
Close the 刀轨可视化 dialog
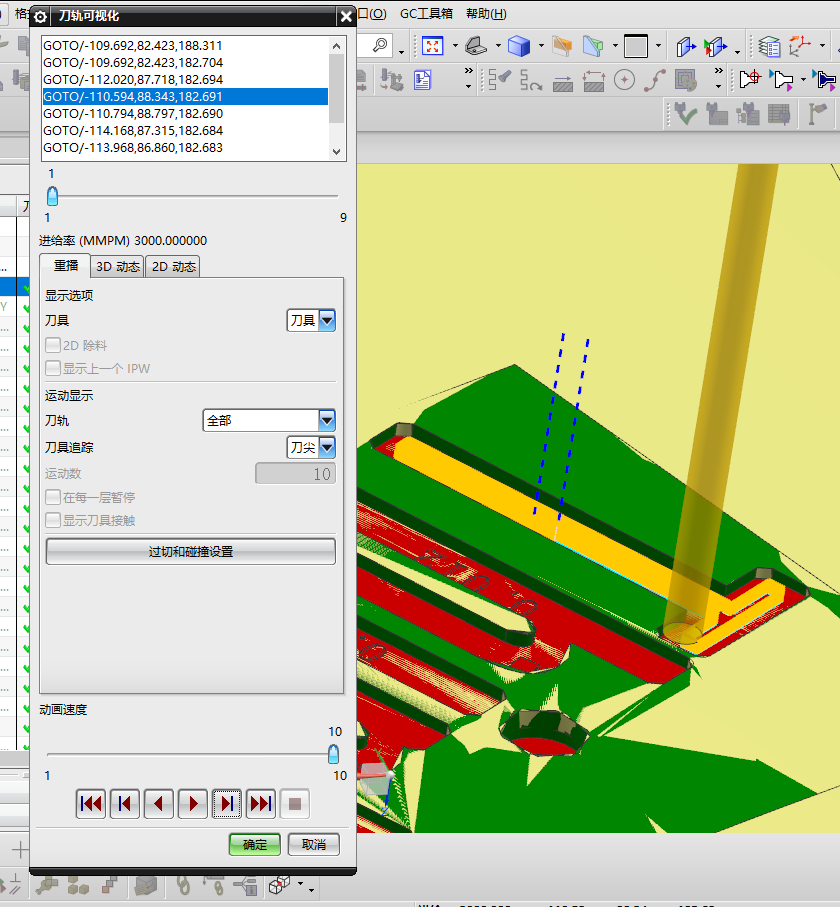click(x=346, y=17)
